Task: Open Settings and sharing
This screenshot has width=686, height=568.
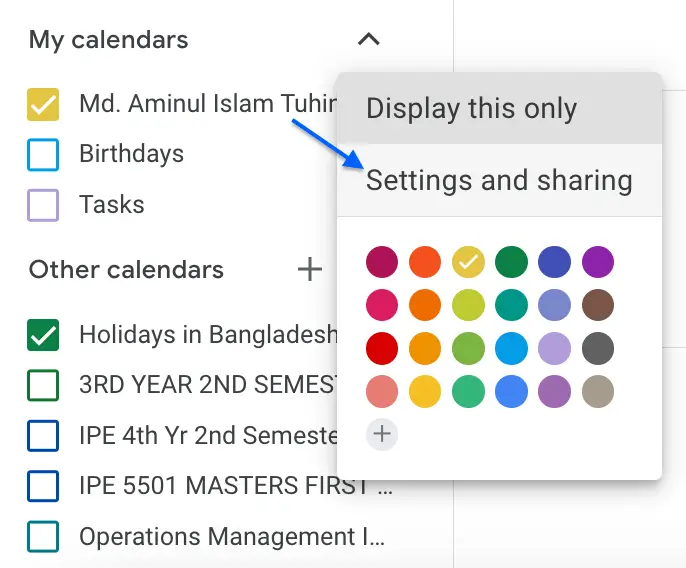Action: 499,180
